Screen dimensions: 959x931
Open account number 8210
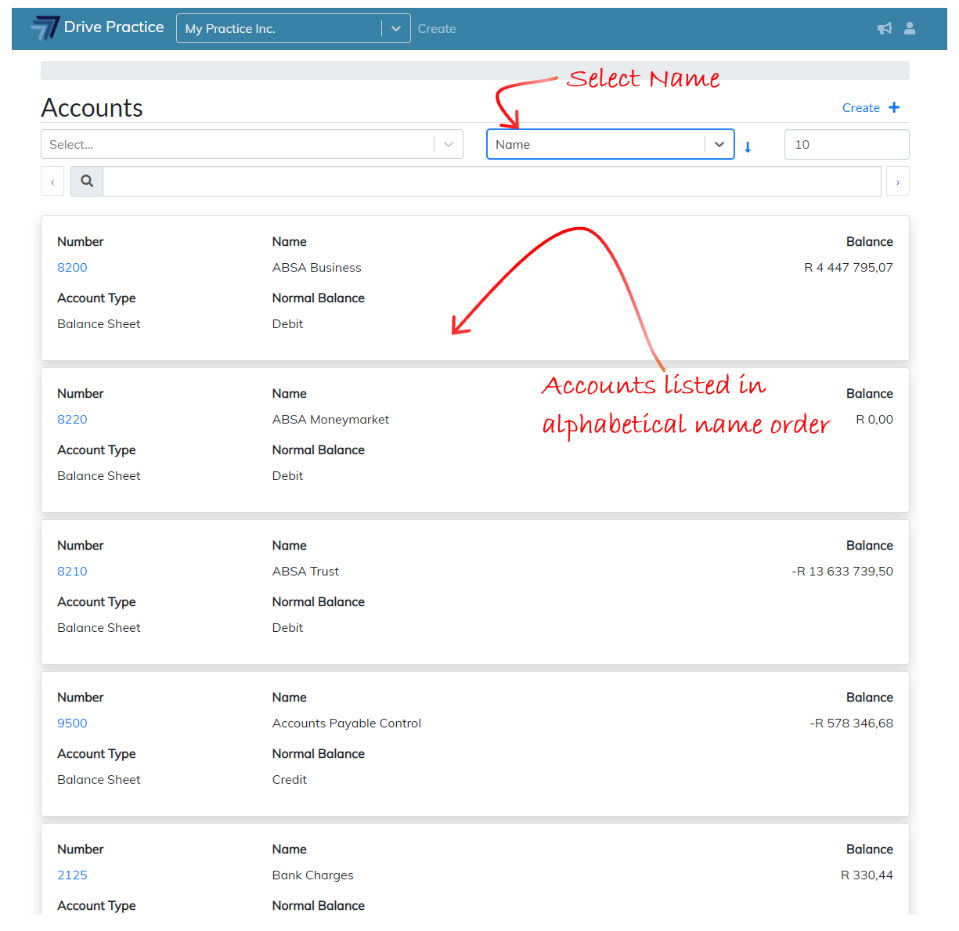pos(72,571)
